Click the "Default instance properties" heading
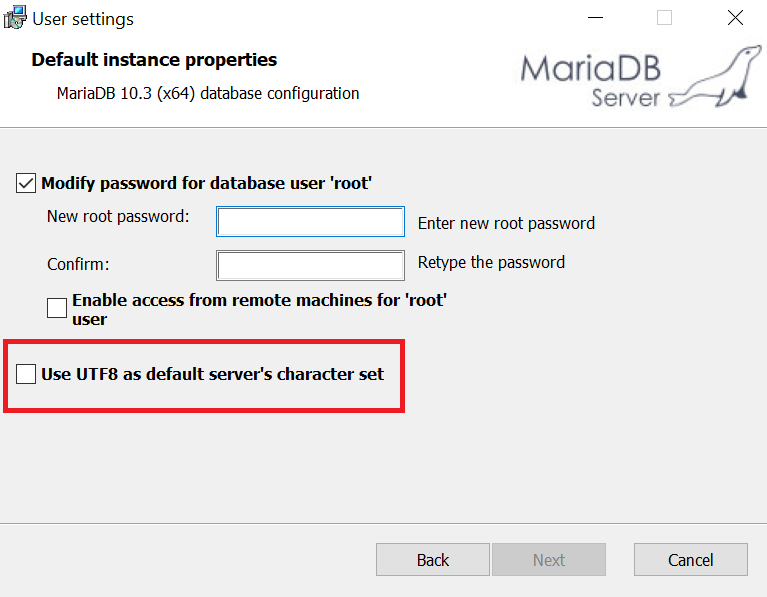 click(154, 60)
